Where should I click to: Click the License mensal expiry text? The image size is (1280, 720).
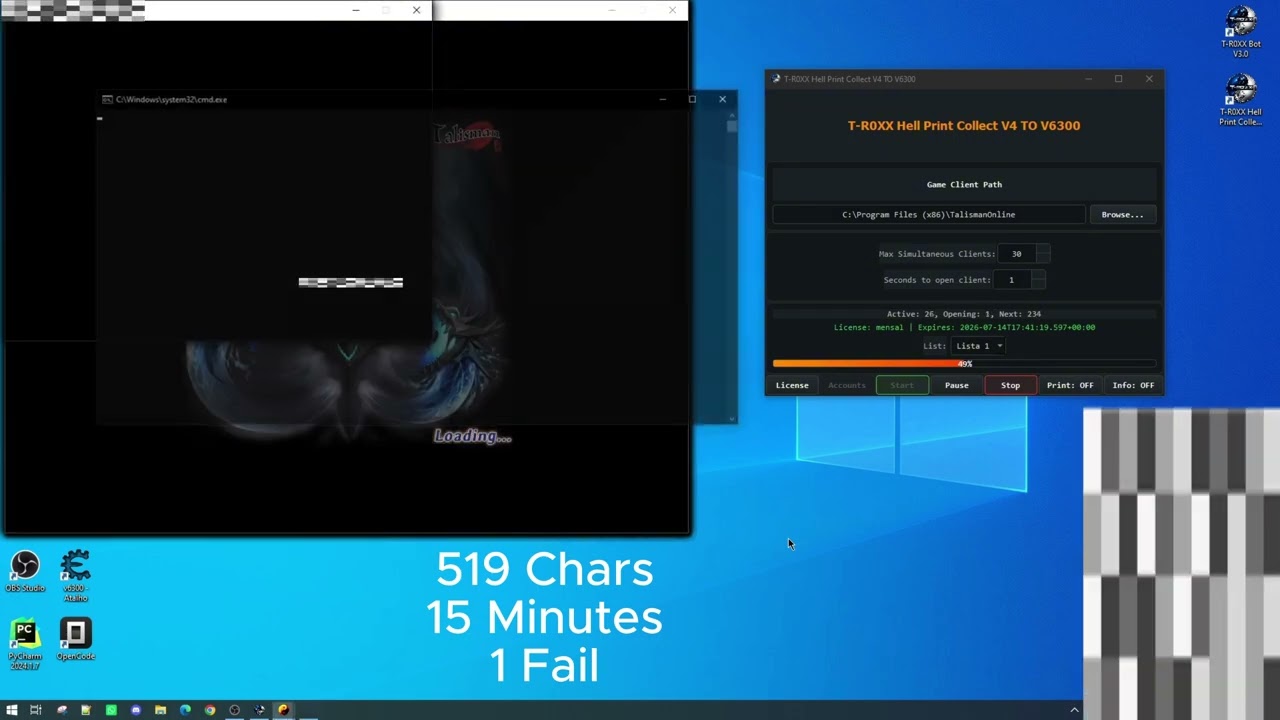(x=964, y=327)
